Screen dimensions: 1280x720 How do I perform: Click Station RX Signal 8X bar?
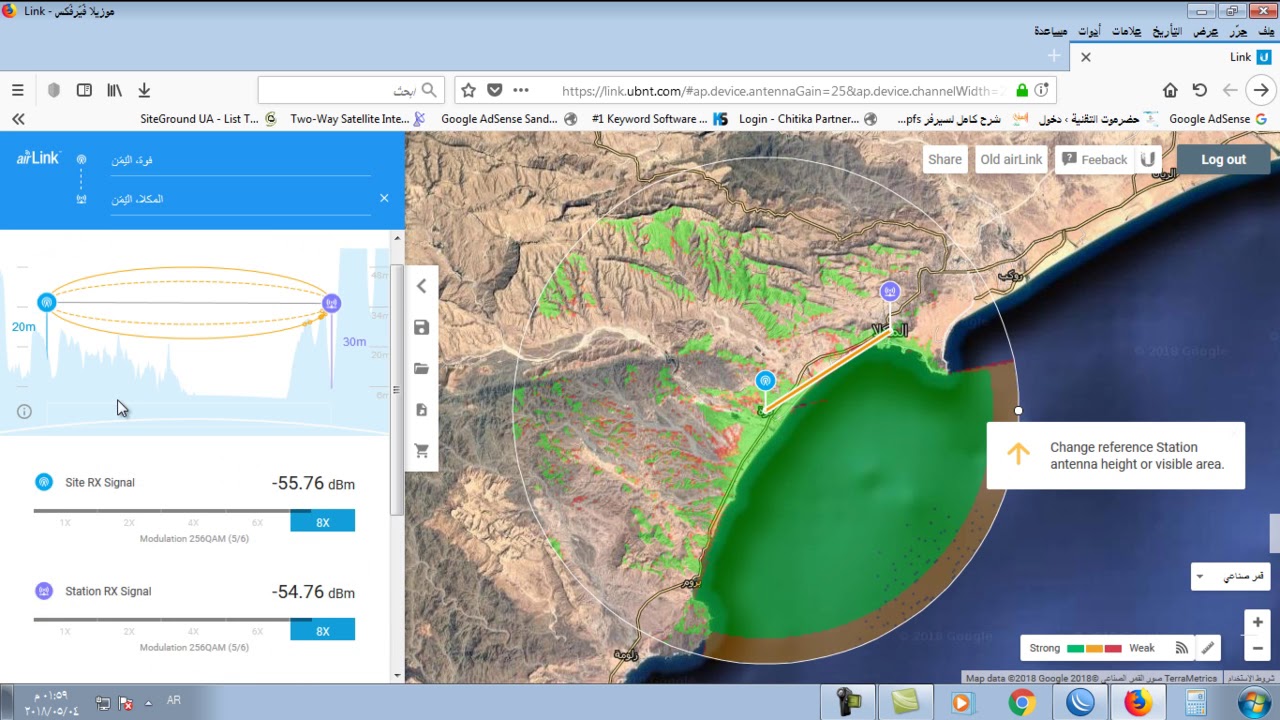322,630
